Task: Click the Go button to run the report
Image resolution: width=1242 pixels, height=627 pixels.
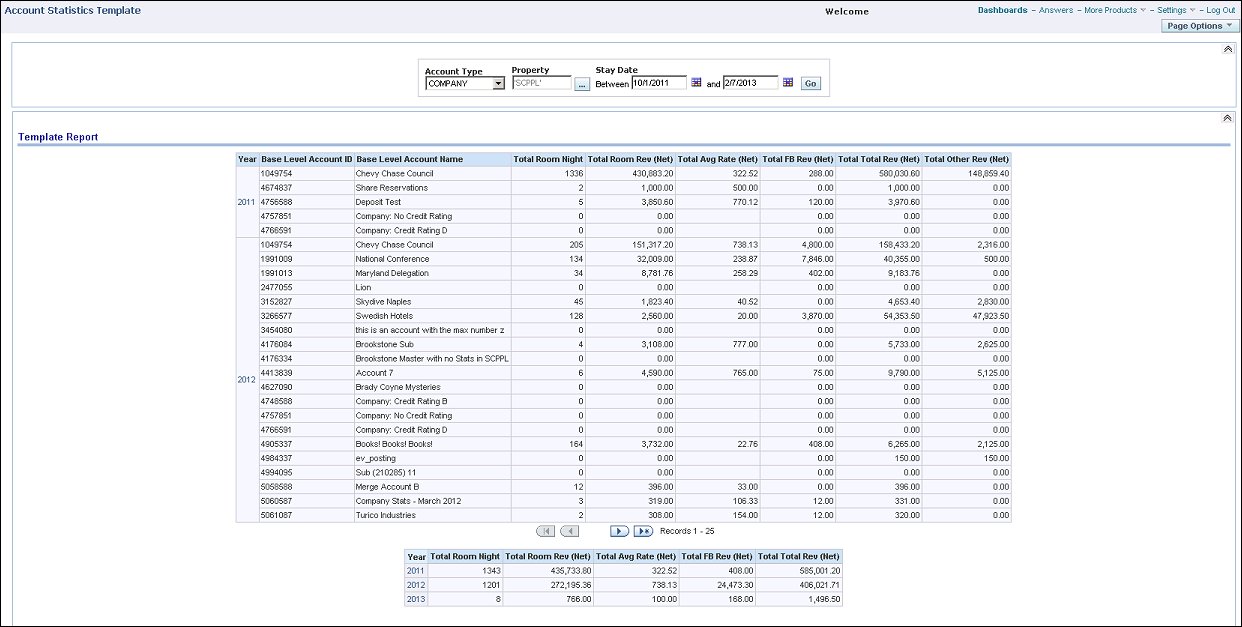Action: point(811,82)
